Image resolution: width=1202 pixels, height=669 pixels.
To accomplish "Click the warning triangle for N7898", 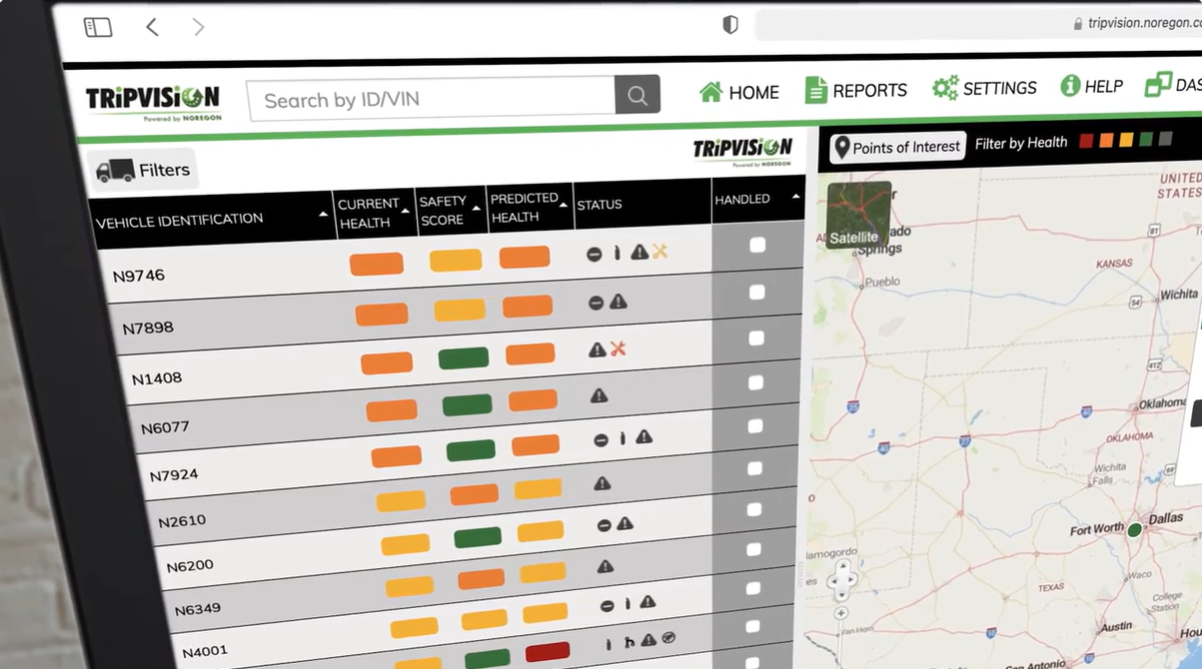I will click(619, 301).
